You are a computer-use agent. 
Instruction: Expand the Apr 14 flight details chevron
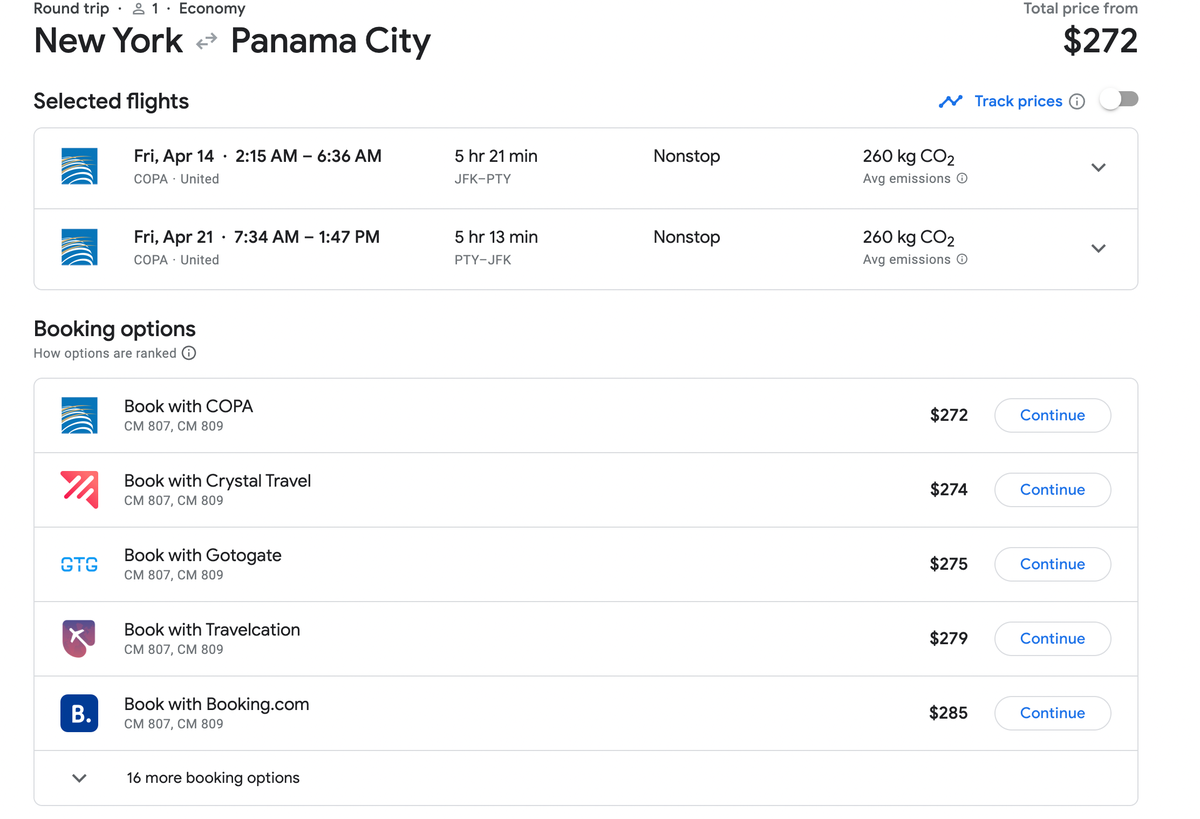pos(1098,167)
